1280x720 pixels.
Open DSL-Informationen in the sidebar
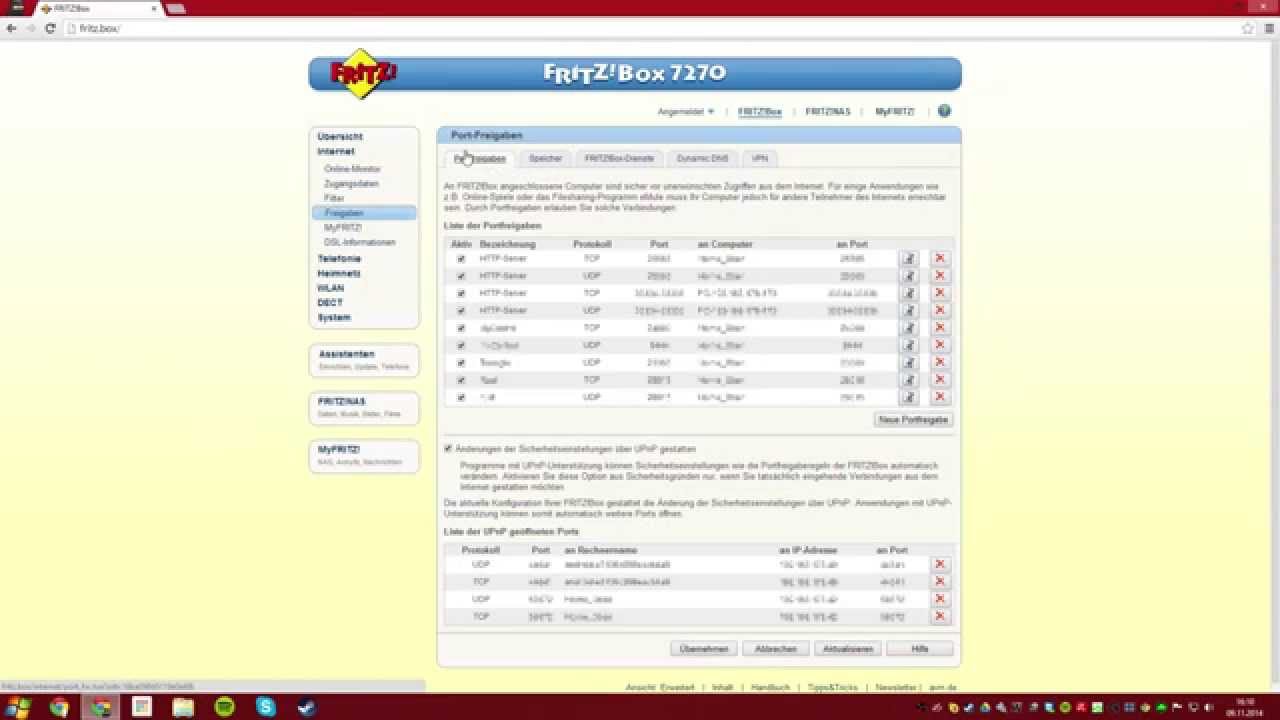(359, 242)
